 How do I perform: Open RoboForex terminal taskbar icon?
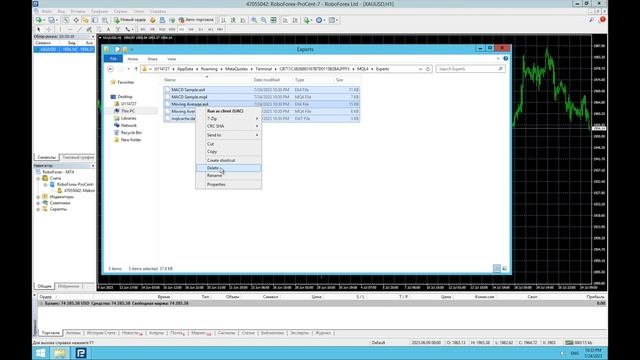pyautogui.click(x=81, y=353)
